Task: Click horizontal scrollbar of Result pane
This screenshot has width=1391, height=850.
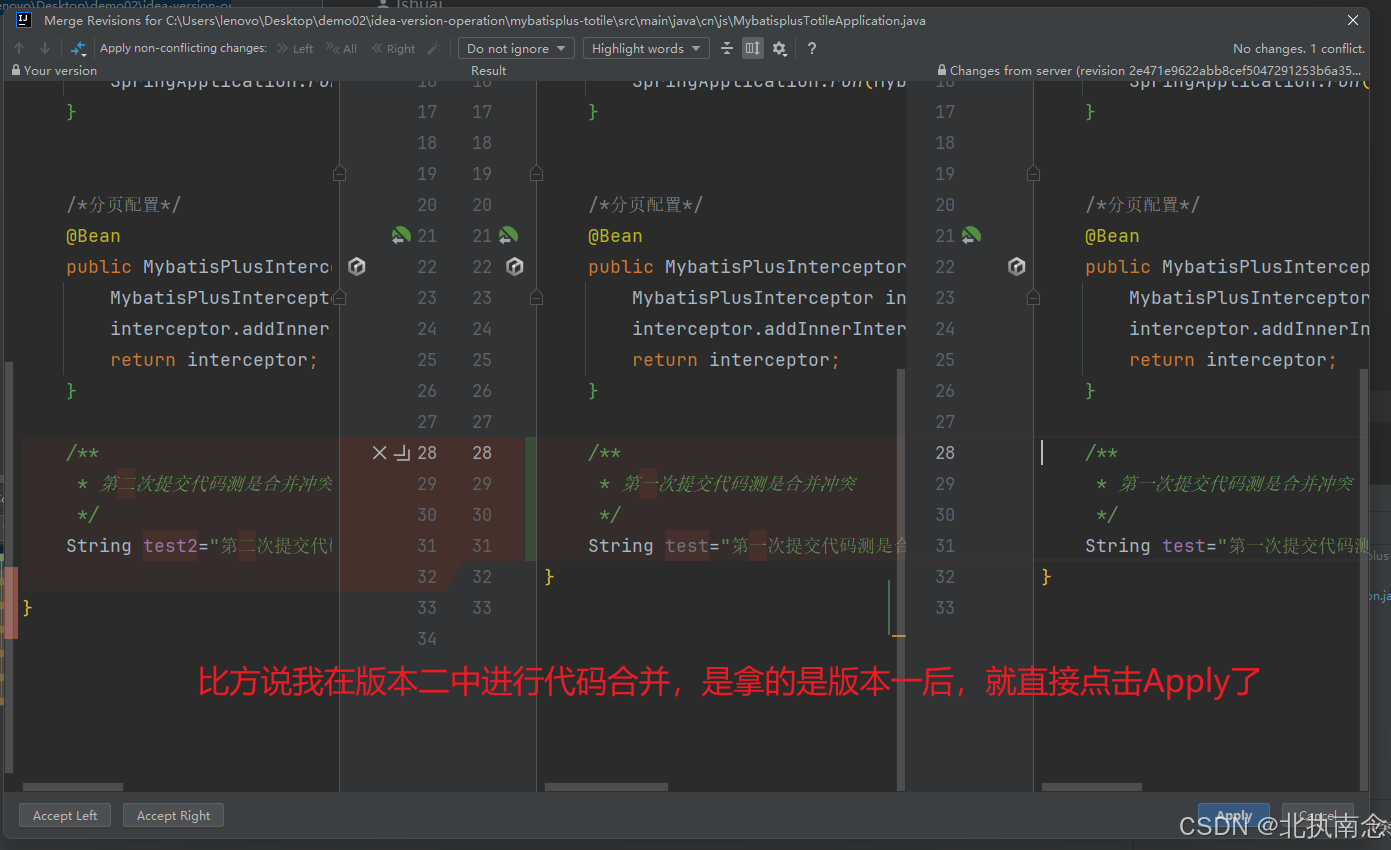Action: point(606,787)
